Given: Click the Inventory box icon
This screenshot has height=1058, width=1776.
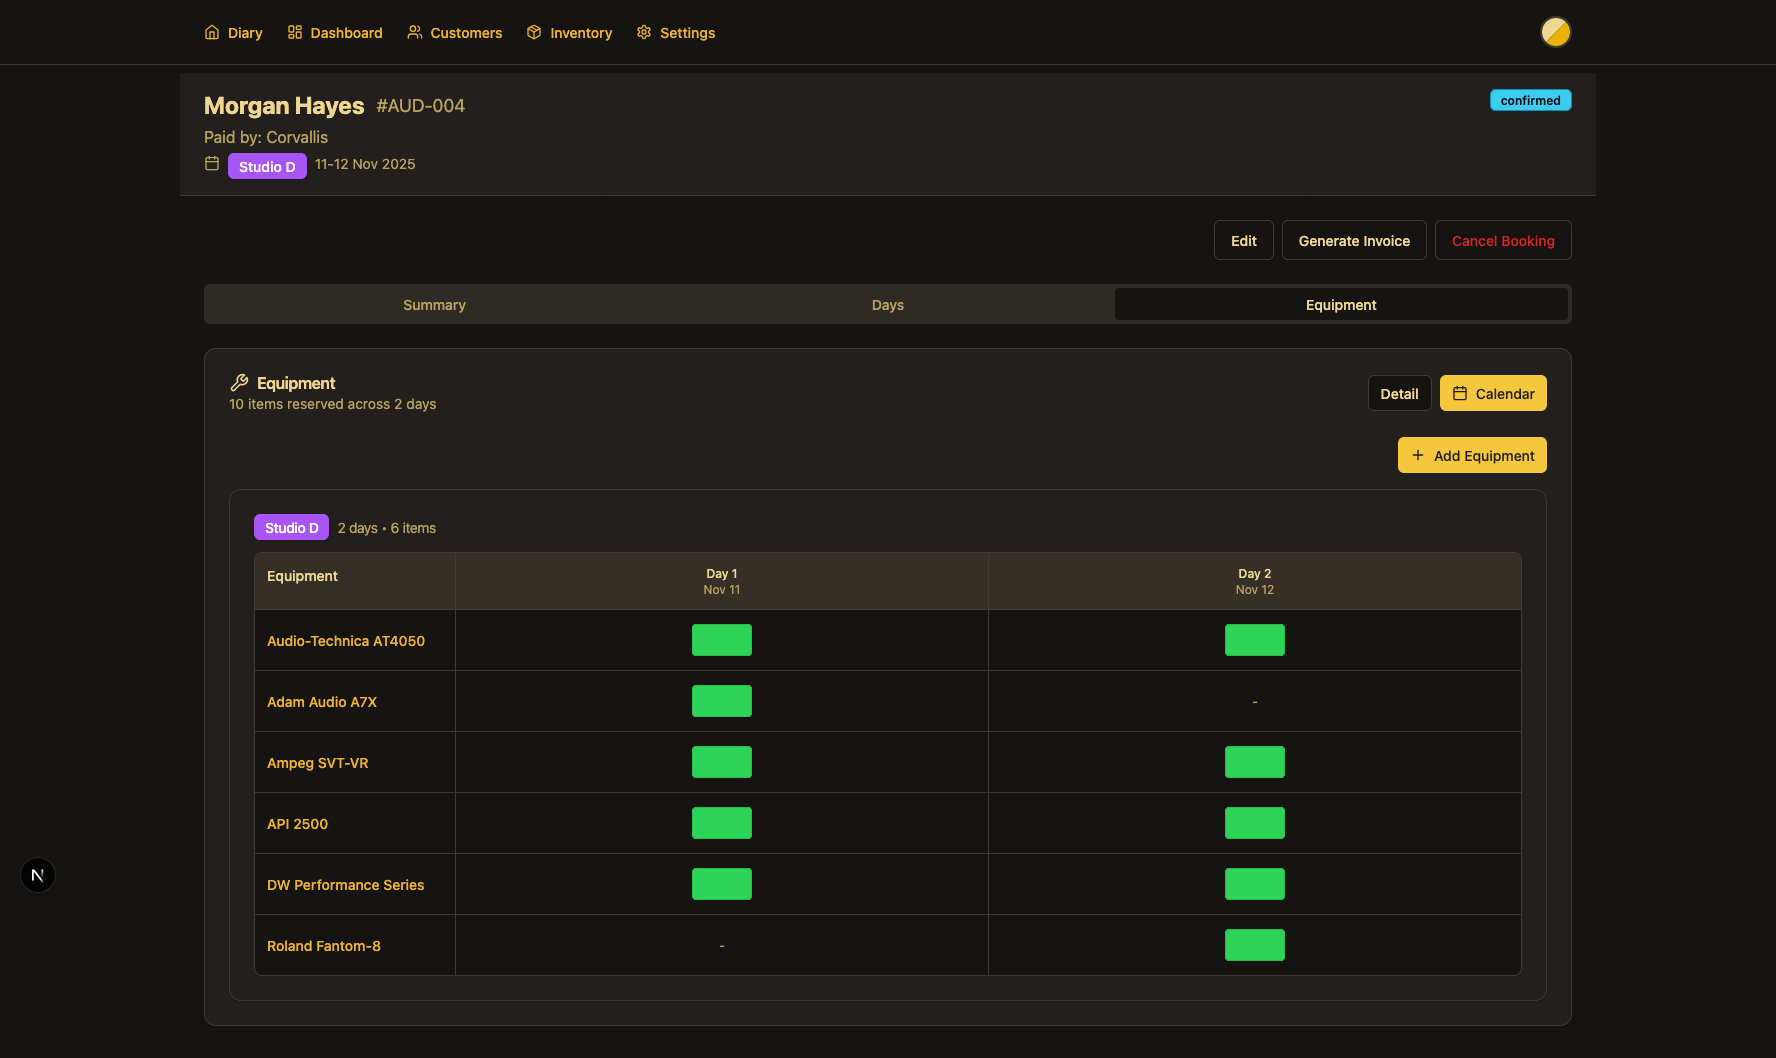Looking at the screenshot, I should (534, 32).
